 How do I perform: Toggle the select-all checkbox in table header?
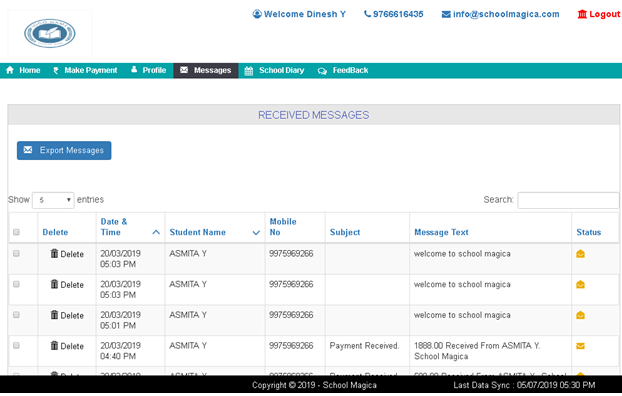coord(16,232)
